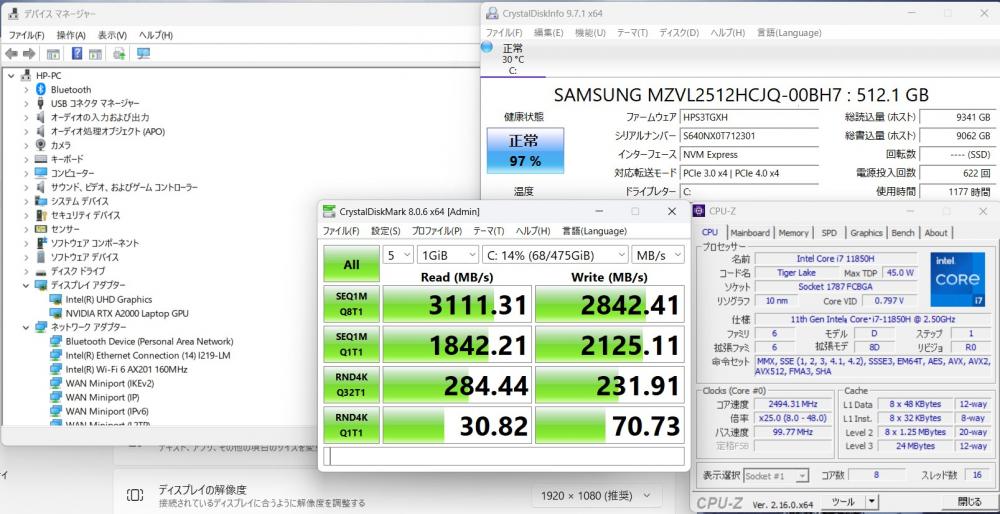Click the empty comment field in CrystalDiskMark

pyautogui.click(x=504, y=457)
